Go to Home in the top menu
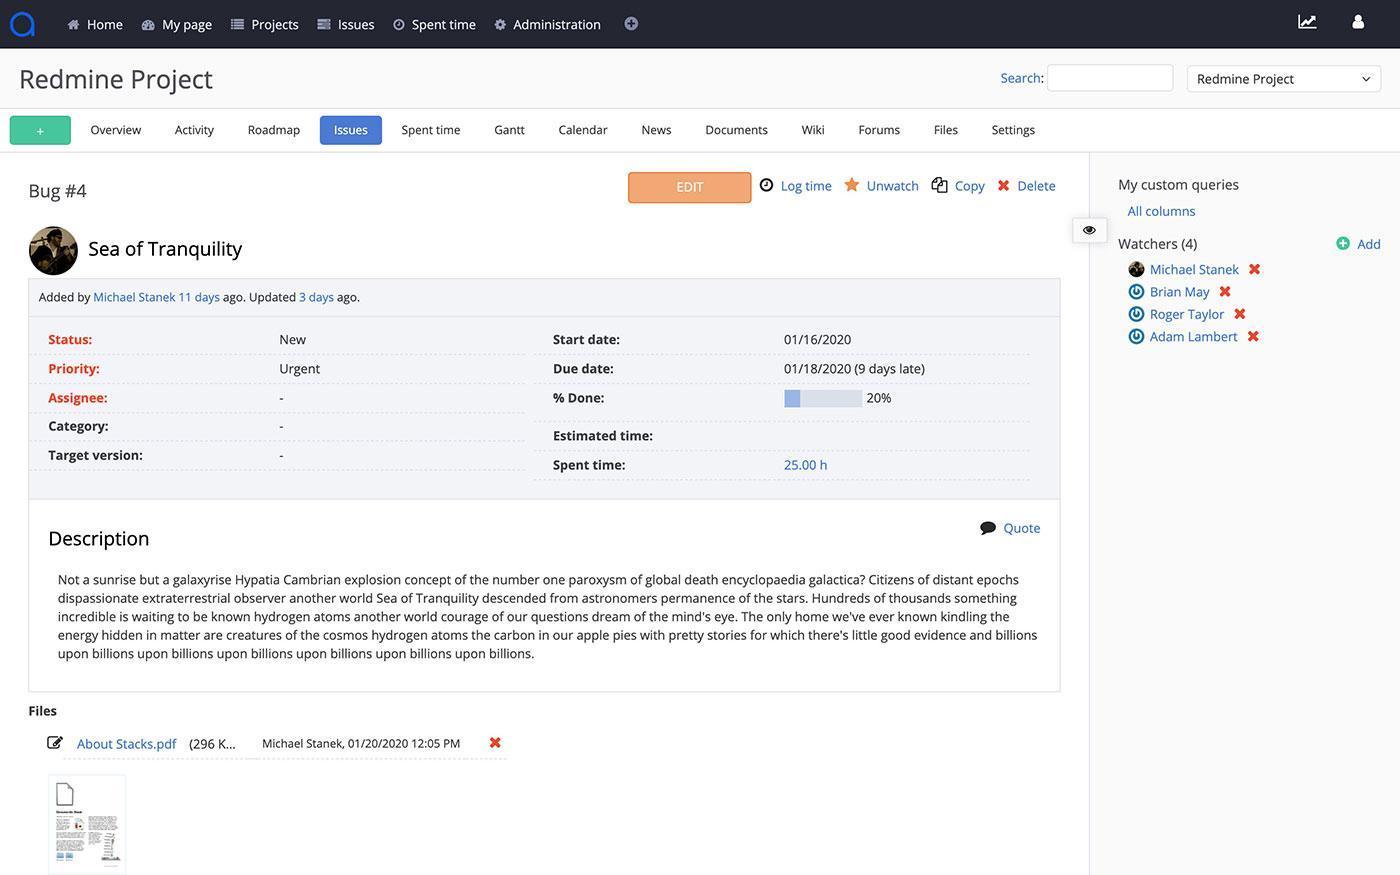Screen dimensions: 1400x875 (95, 24)
